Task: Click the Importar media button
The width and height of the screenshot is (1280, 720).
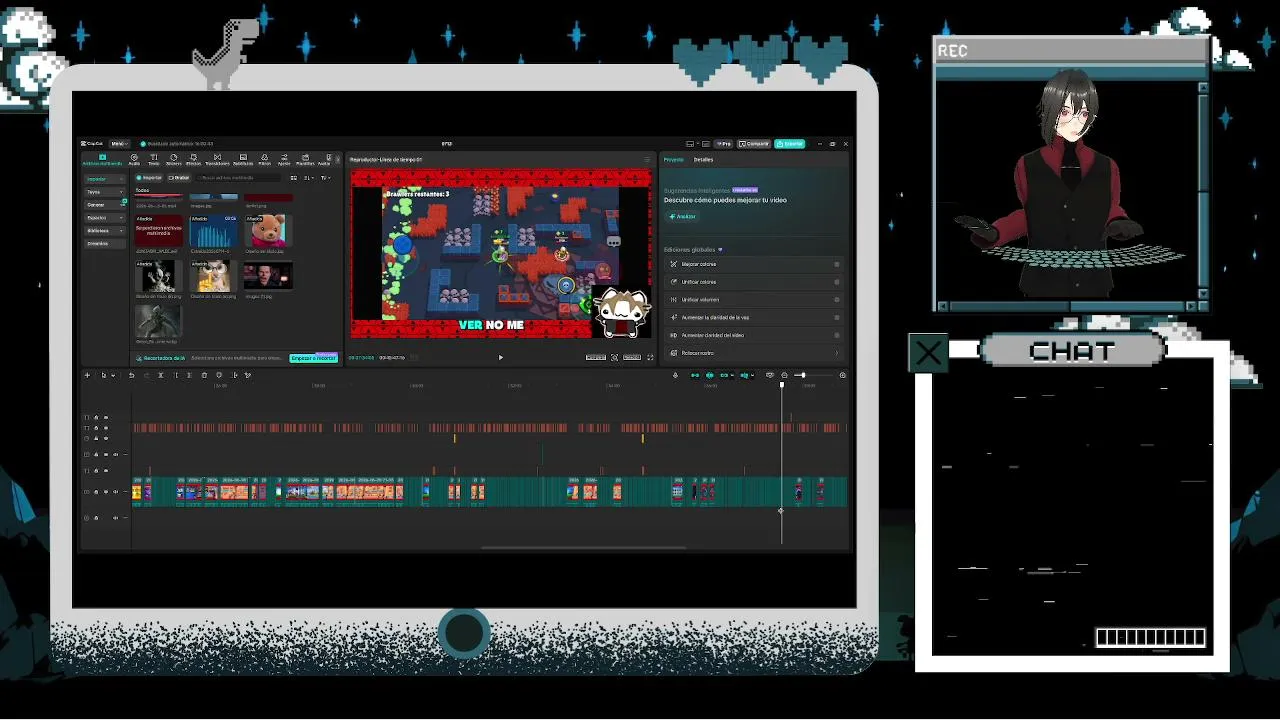Action: 148,178
